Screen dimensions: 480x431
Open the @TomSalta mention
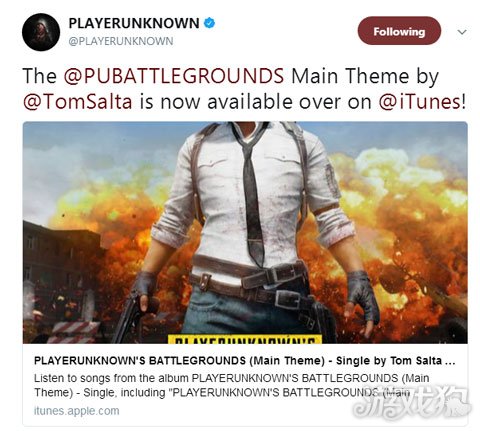pos(78,101)
